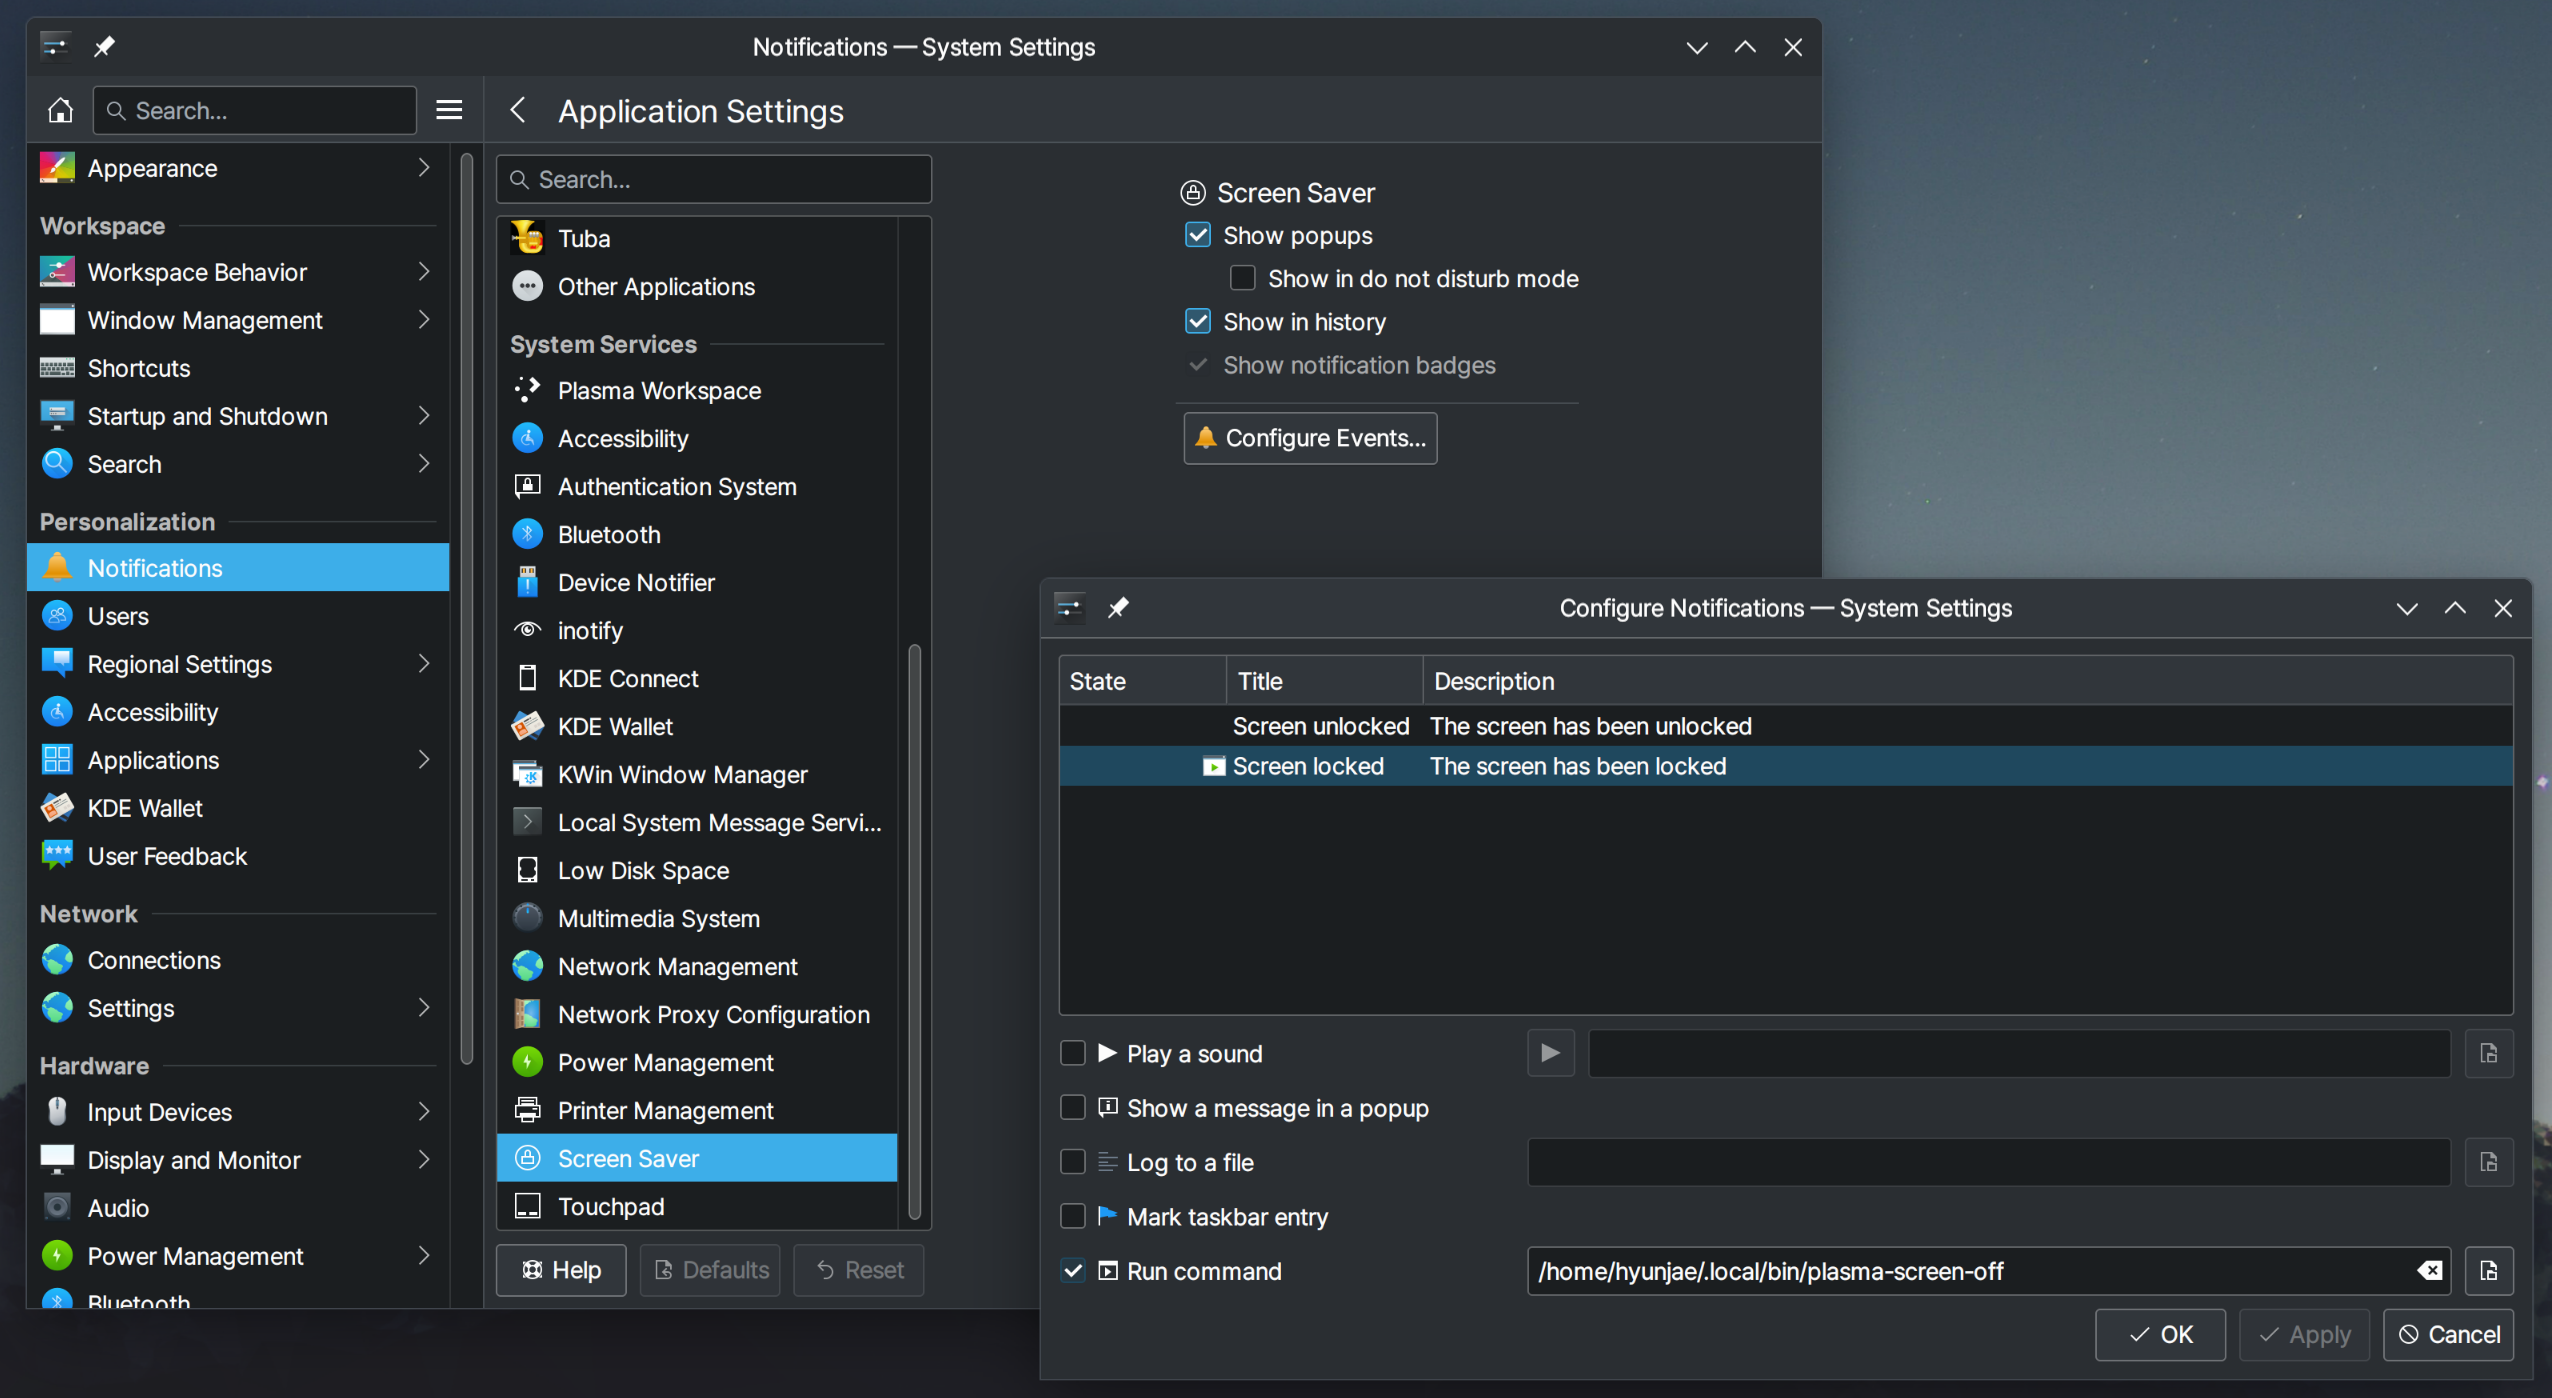The image size is (2552, 1398).
Task: Select Other Applications in list
Action: (697, 286)
